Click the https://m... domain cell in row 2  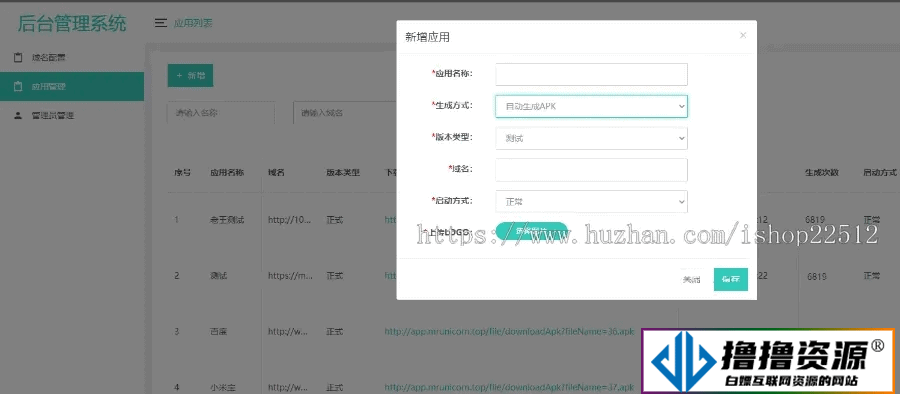point(290,276)
